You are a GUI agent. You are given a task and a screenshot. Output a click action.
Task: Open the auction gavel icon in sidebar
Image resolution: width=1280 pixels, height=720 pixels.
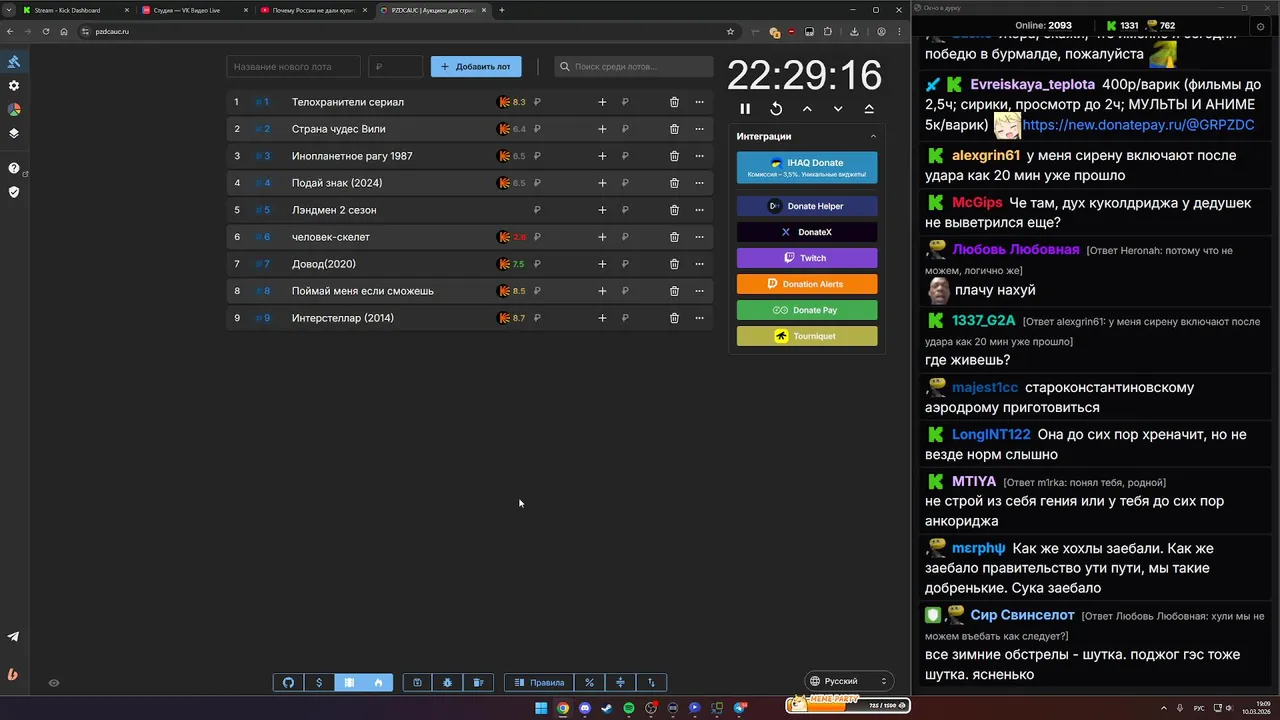[x=14, y=62]
